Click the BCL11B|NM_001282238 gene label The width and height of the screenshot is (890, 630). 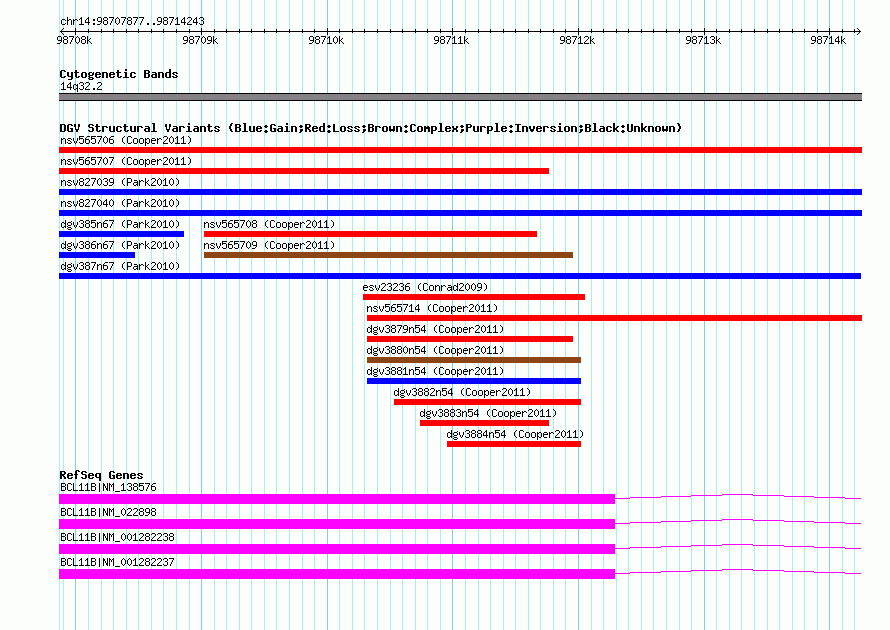117,537
